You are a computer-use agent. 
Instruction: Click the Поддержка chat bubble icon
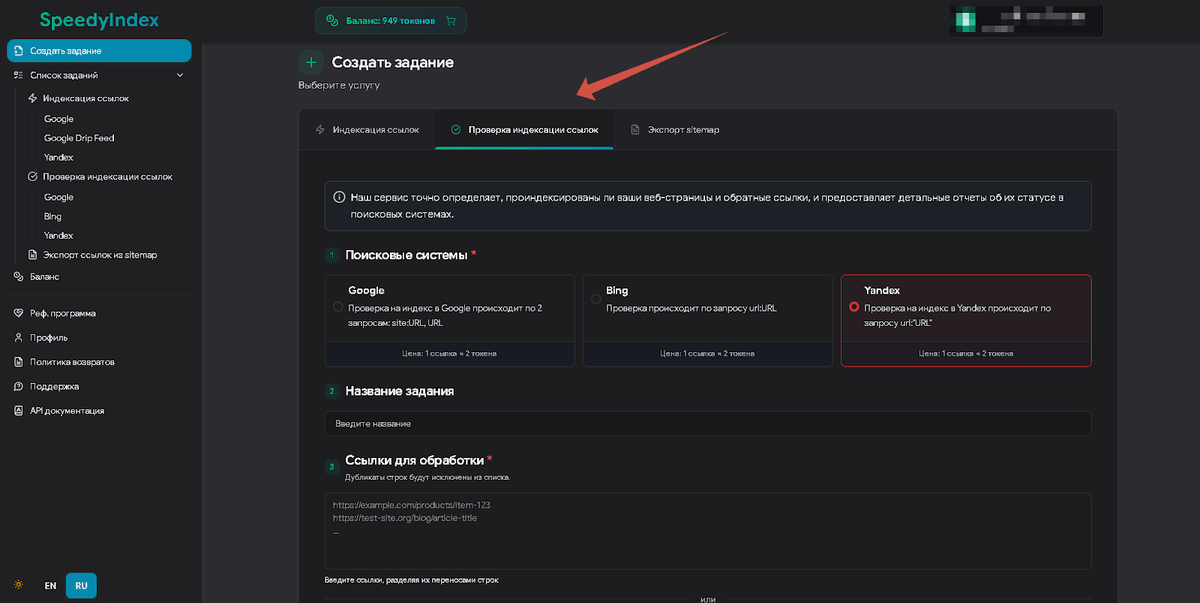coord(18,386)
